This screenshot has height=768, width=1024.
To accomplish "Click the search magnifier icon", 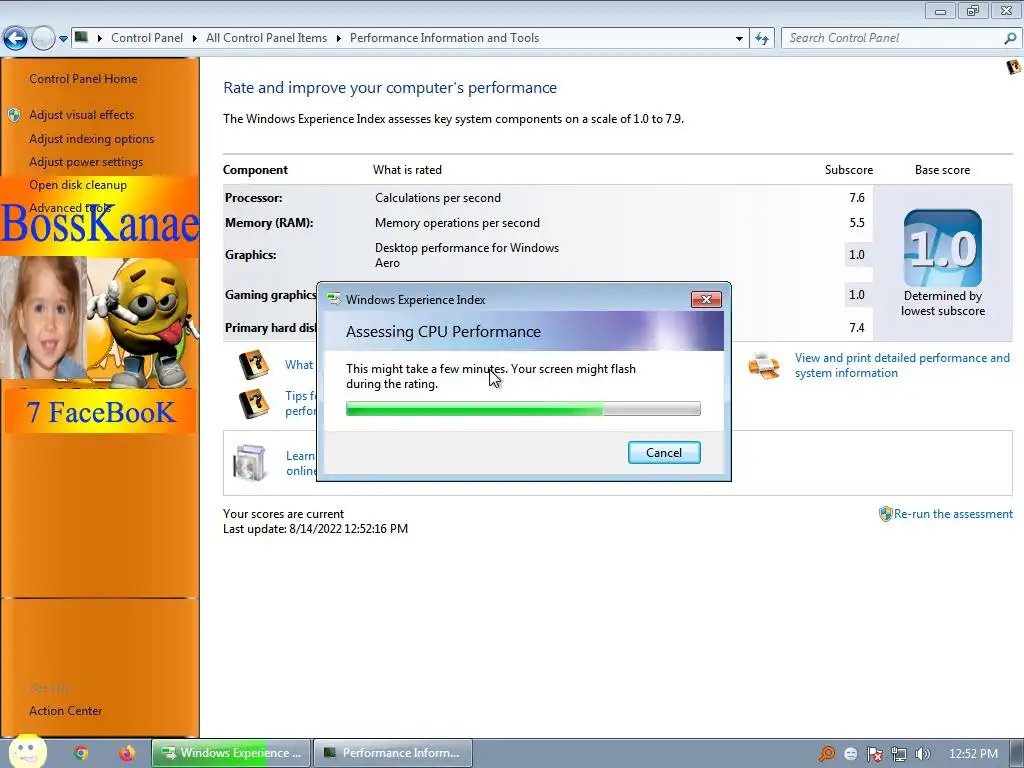I will pos(1010,39).
